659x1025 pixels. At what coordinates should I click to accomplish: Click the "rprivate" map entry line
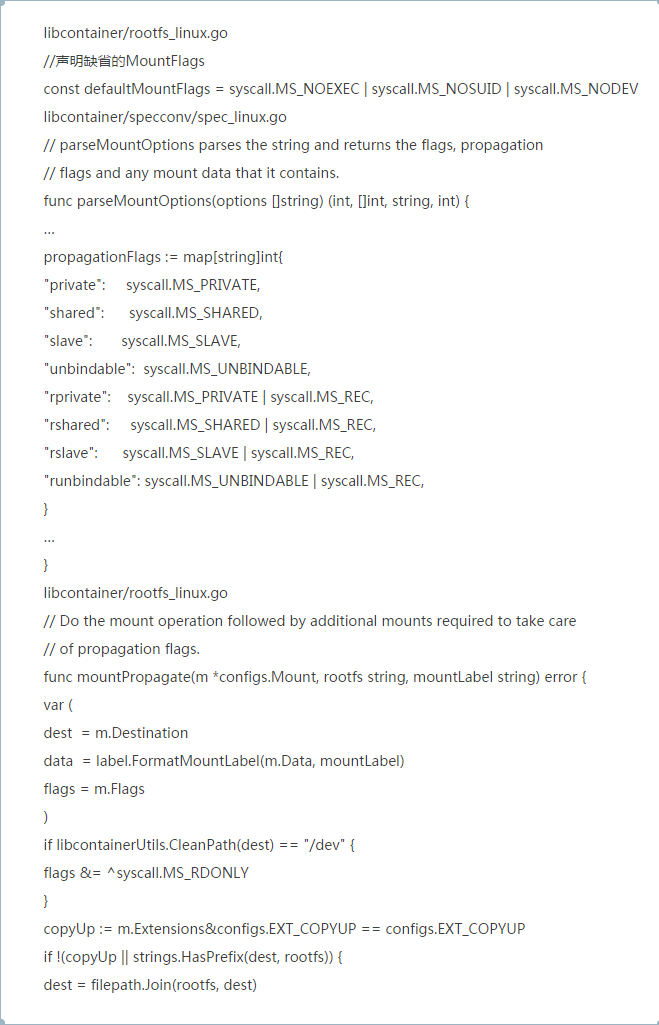click(x=209, y=397)
